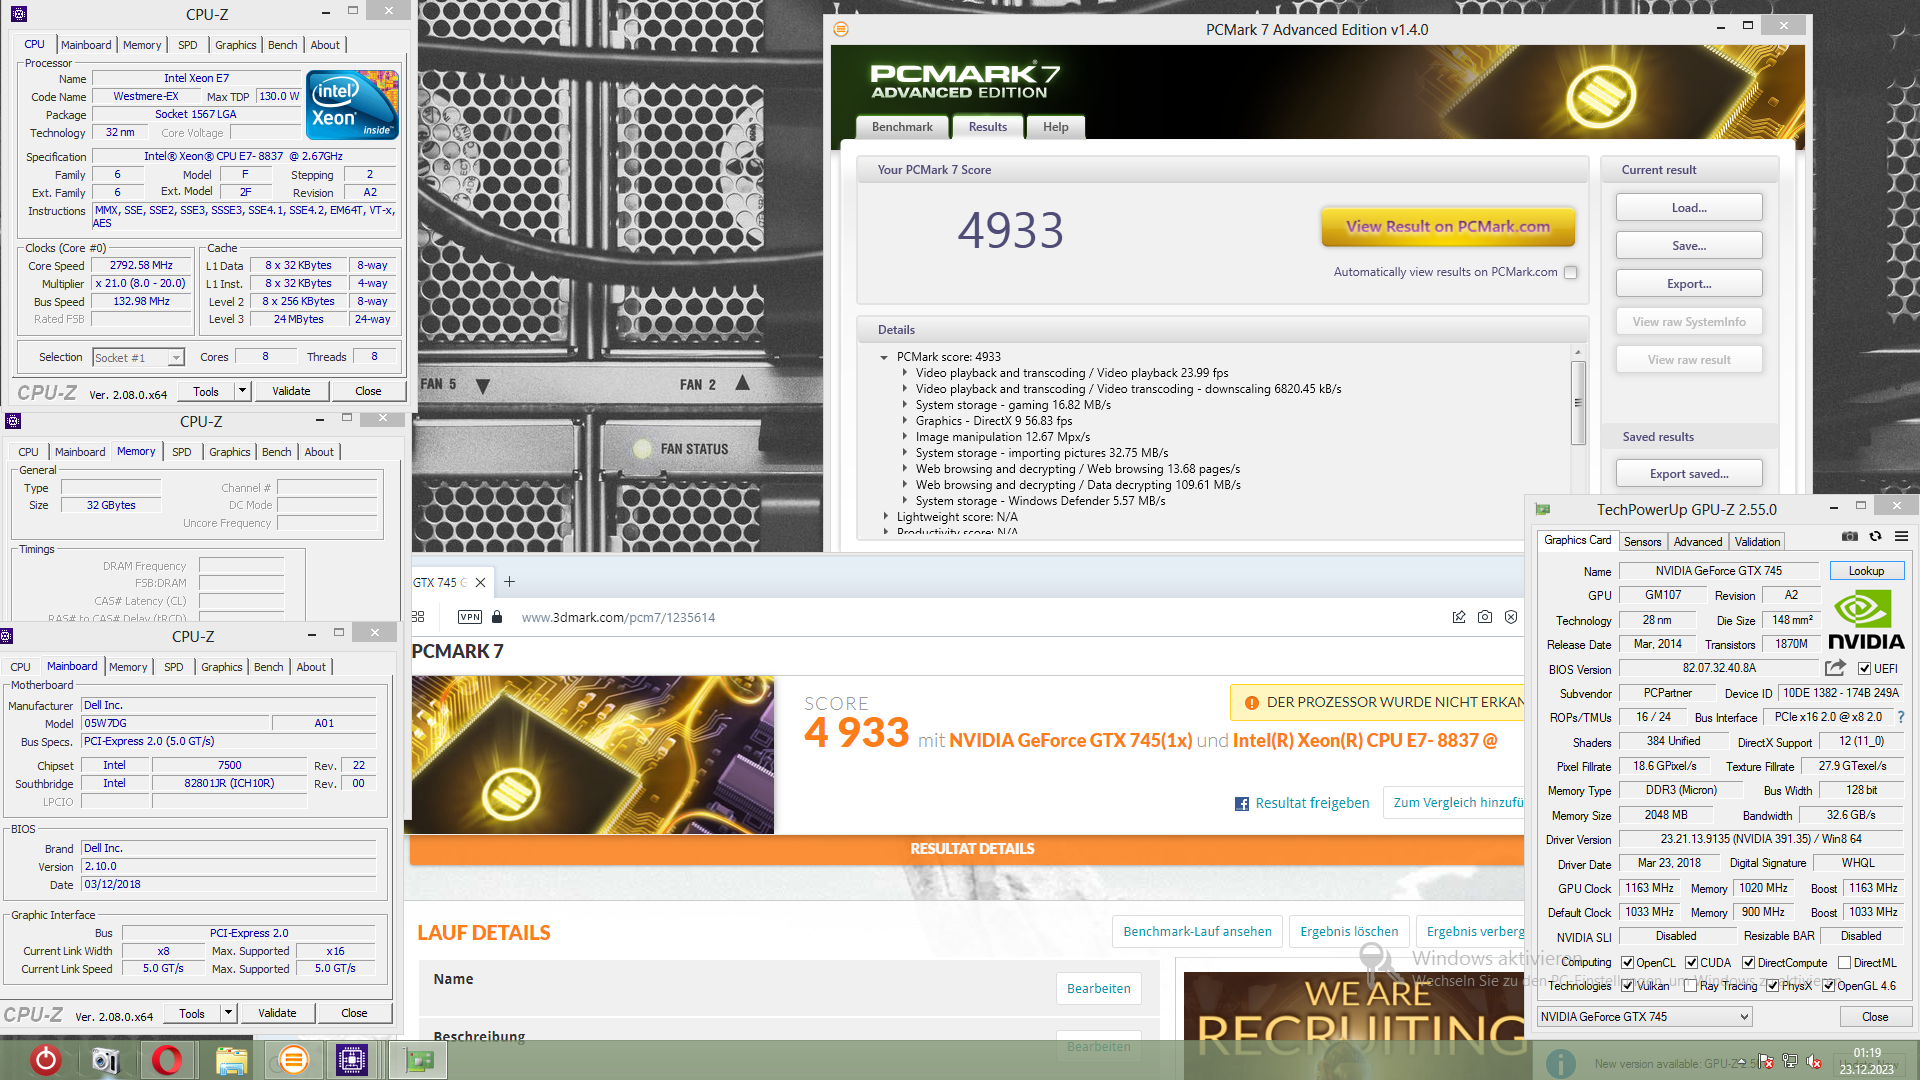Click Validate in the top CPU-Z window
Image resolution: width=1920 pixels, height=1080 pixels.
pyautogui.click(x=291, y=391)
